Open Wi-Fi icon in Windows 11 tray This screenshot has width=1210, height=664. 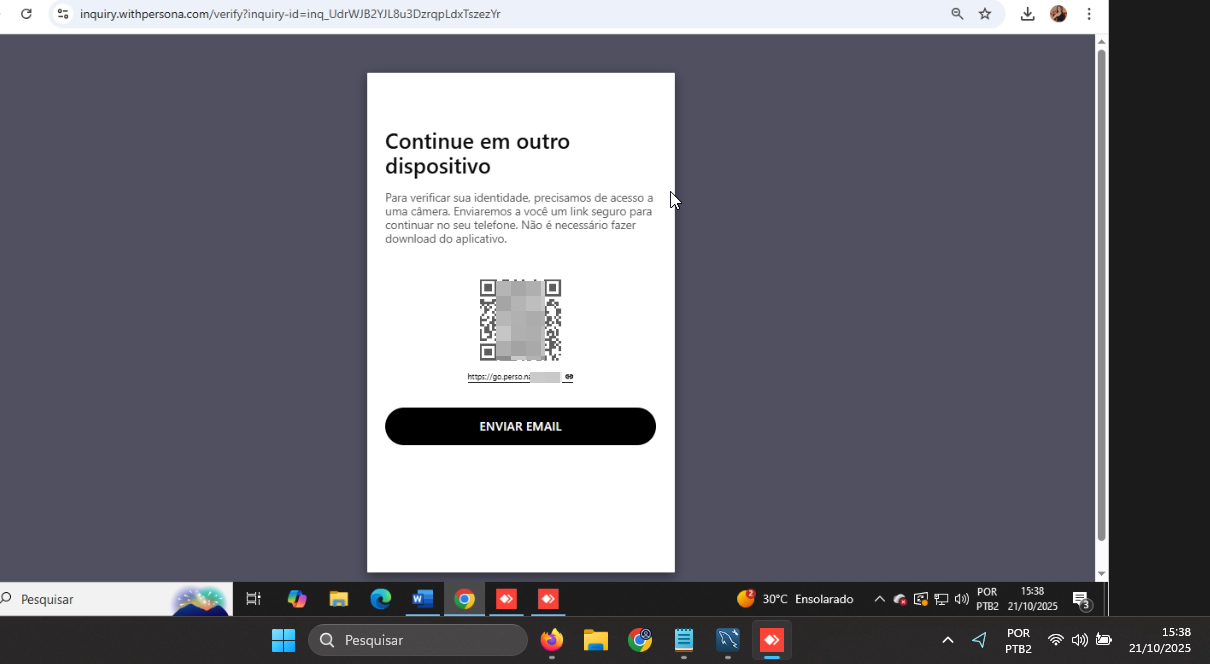1056,640
